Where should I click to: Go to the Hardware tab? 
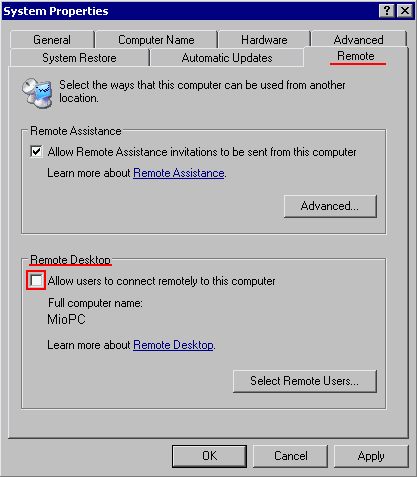264,40
